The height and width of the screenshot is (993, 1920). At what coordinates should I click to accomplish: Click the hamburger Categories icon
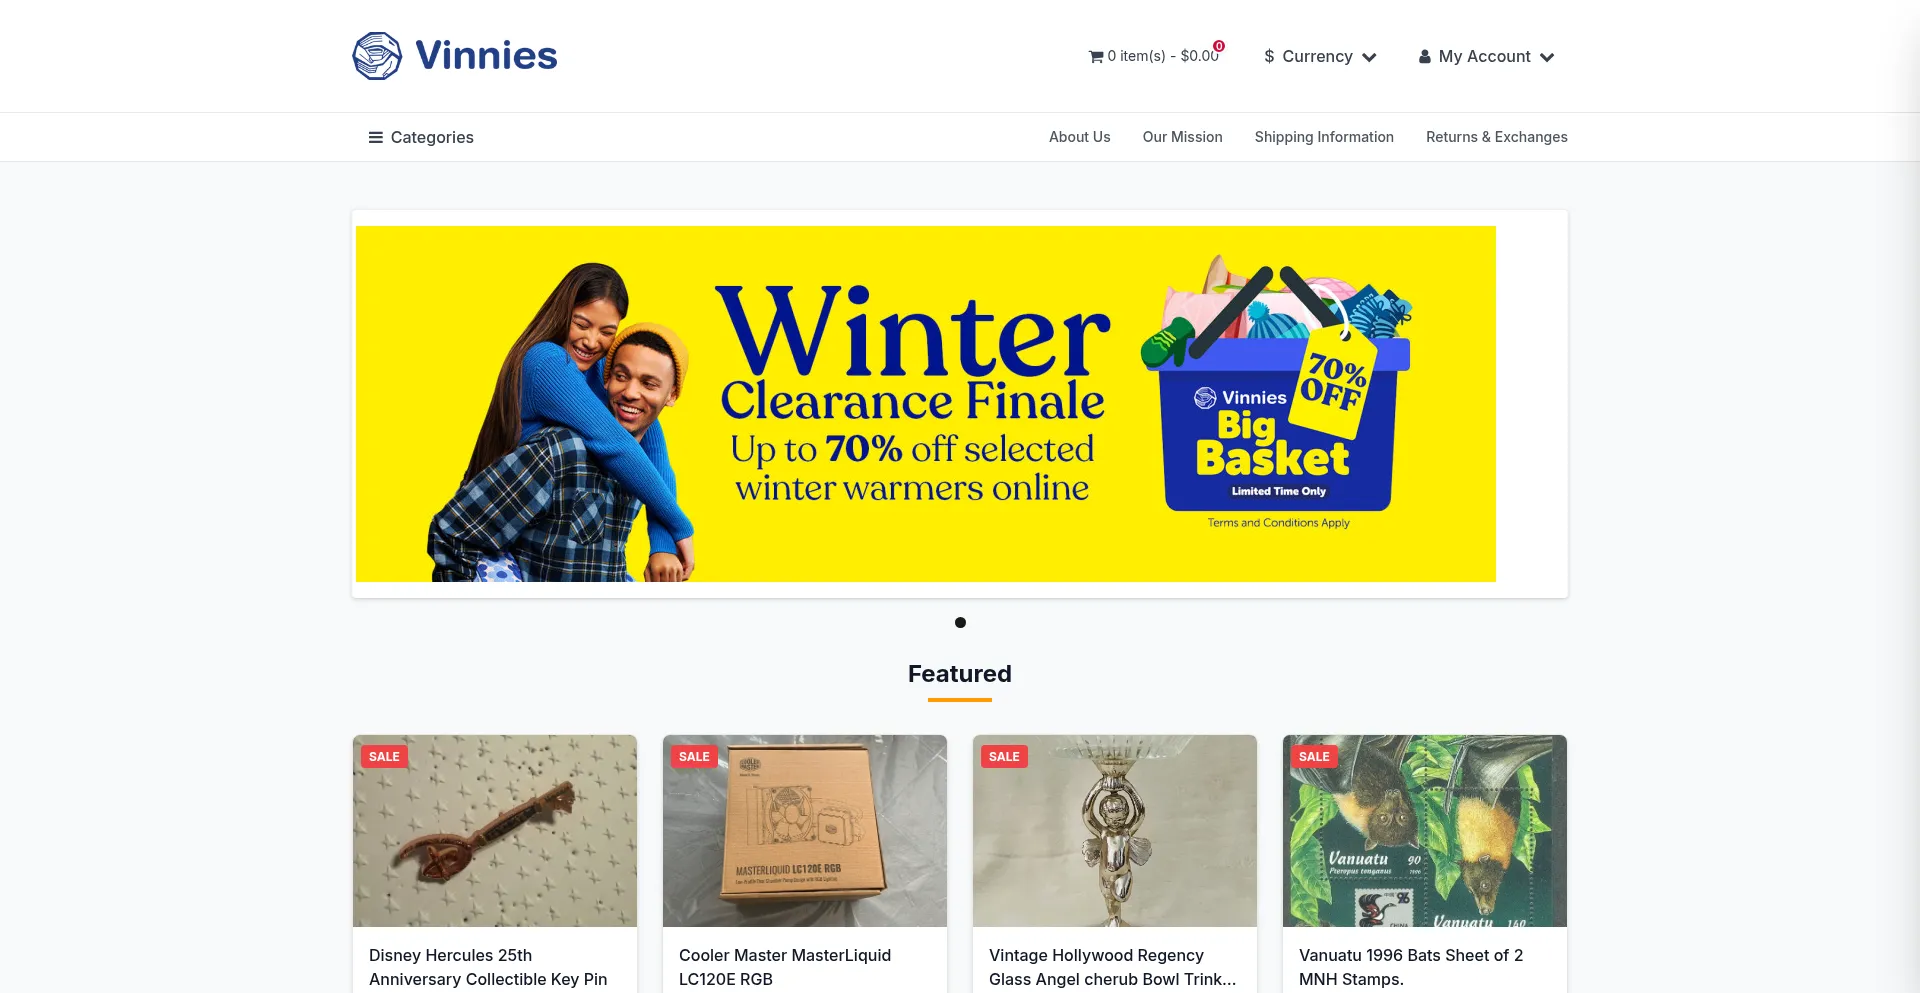tap(376, 138)
